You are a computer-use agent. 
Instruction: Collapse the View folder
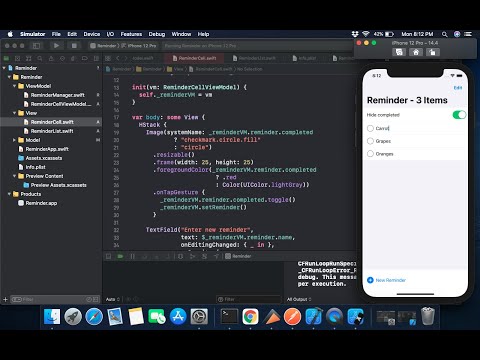(15, 113)
